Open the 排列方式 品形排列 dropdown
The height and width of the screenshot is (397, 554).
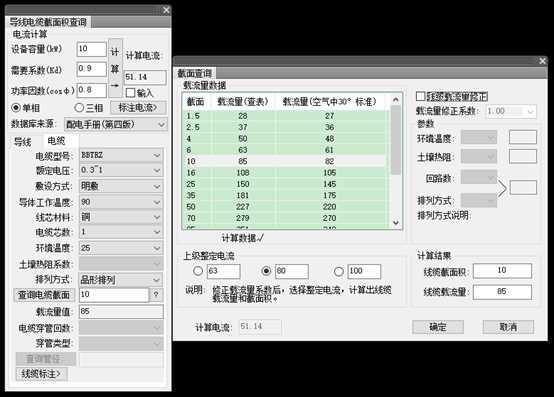[x=121, y=280]
